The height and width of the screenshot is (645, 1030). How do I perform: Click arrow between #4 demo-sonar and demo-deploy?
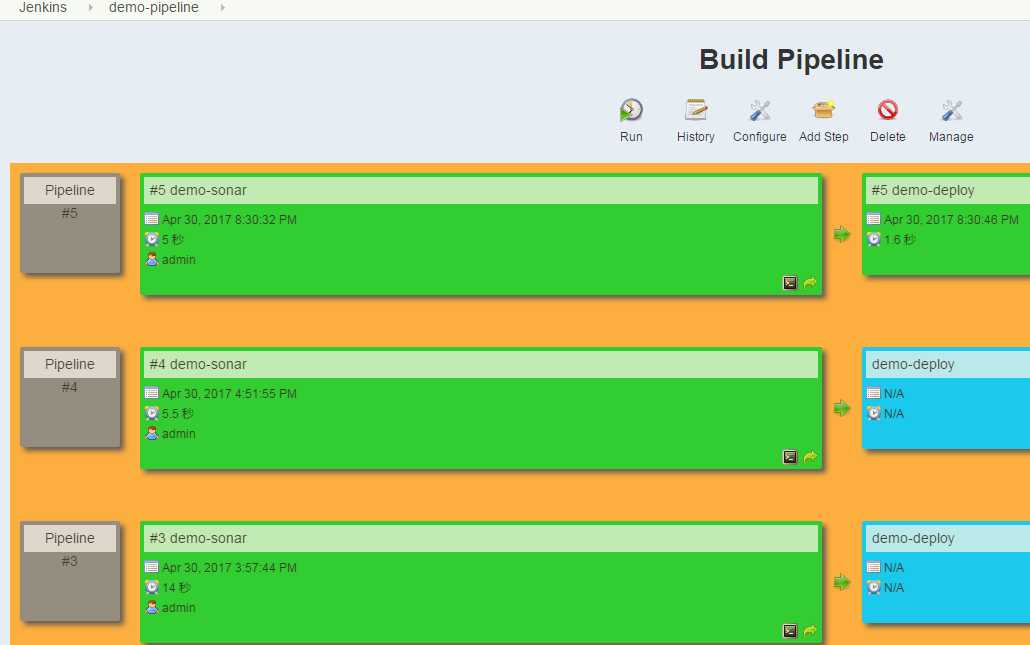[x=841, y=408]
